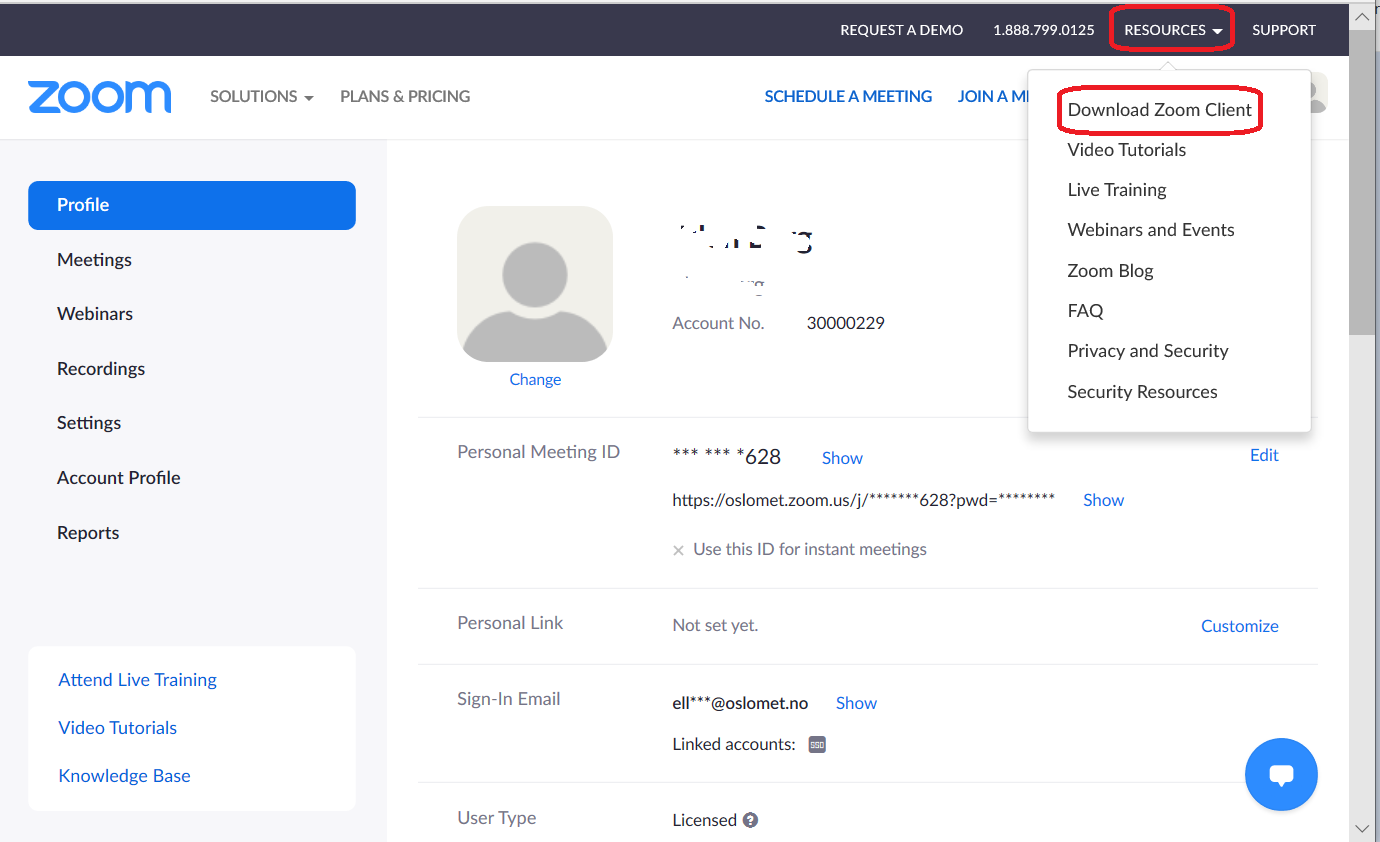This screenshot has height=842, width=1380.
Task: Expand the Resources dropdown
Action: tap(1172, 30)
